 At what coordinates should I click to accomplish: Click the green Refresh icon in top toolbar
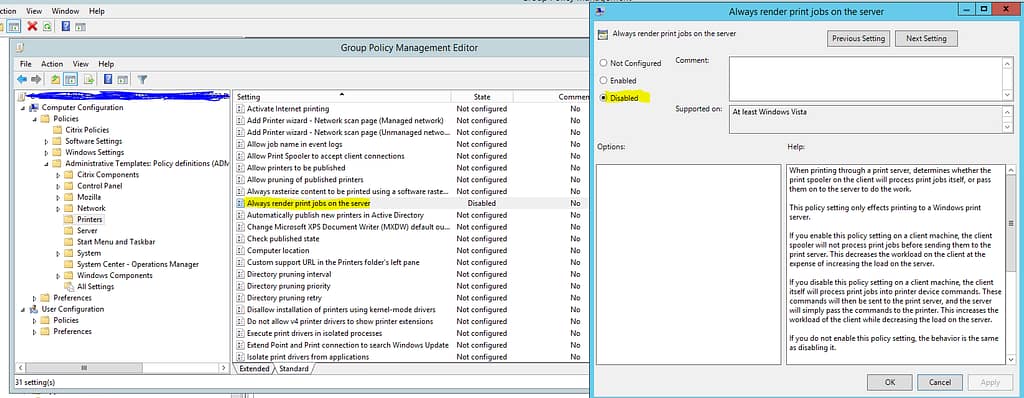click(48, 26)
